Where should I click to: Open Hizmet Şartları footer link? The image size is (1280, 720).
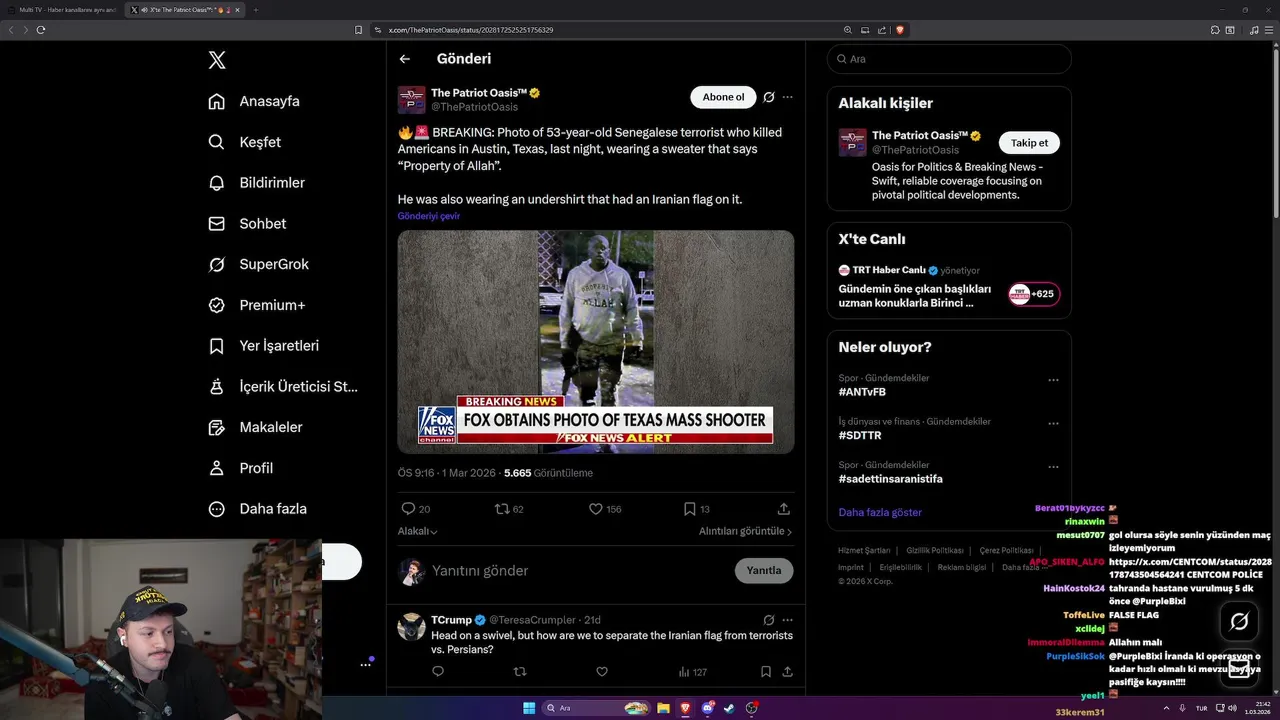click(x=864, y=550)
